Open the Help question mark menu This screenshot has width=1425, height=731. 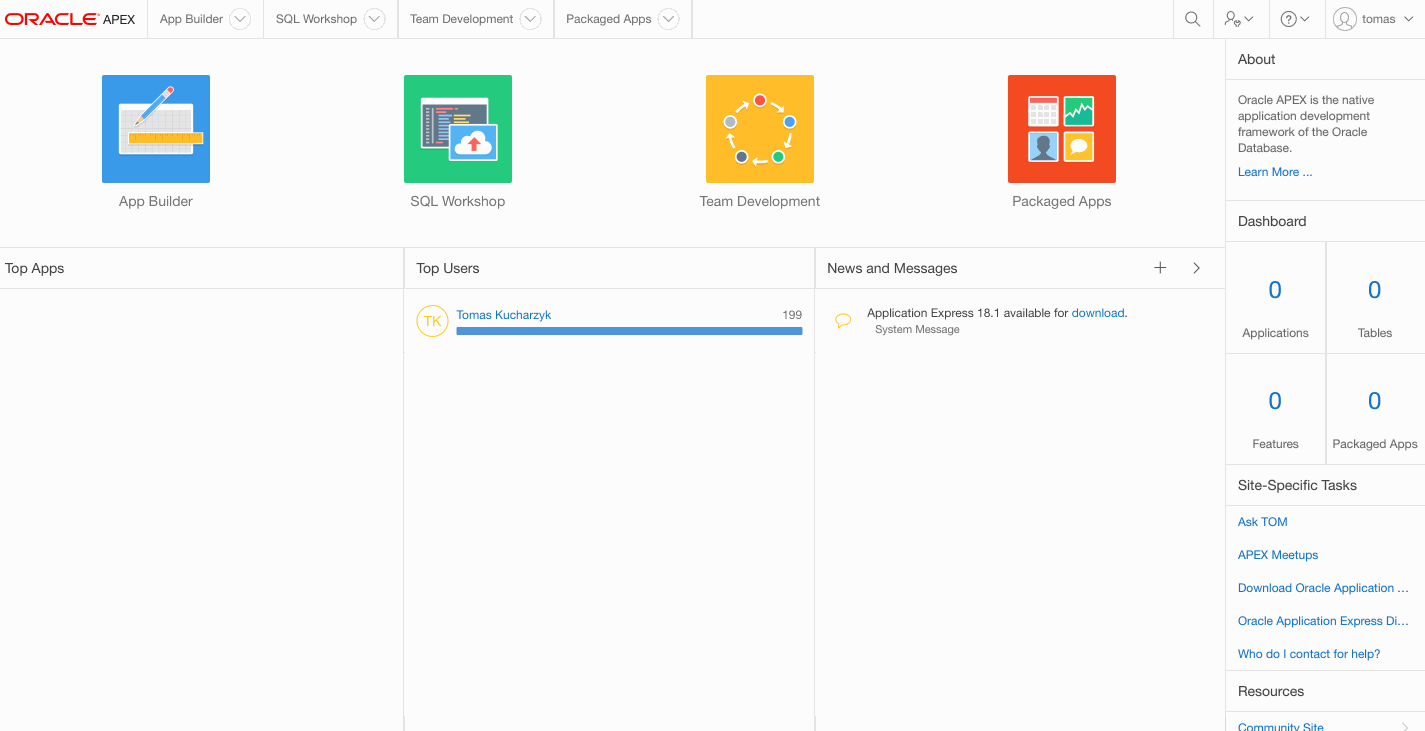(x=1295, y=19)
